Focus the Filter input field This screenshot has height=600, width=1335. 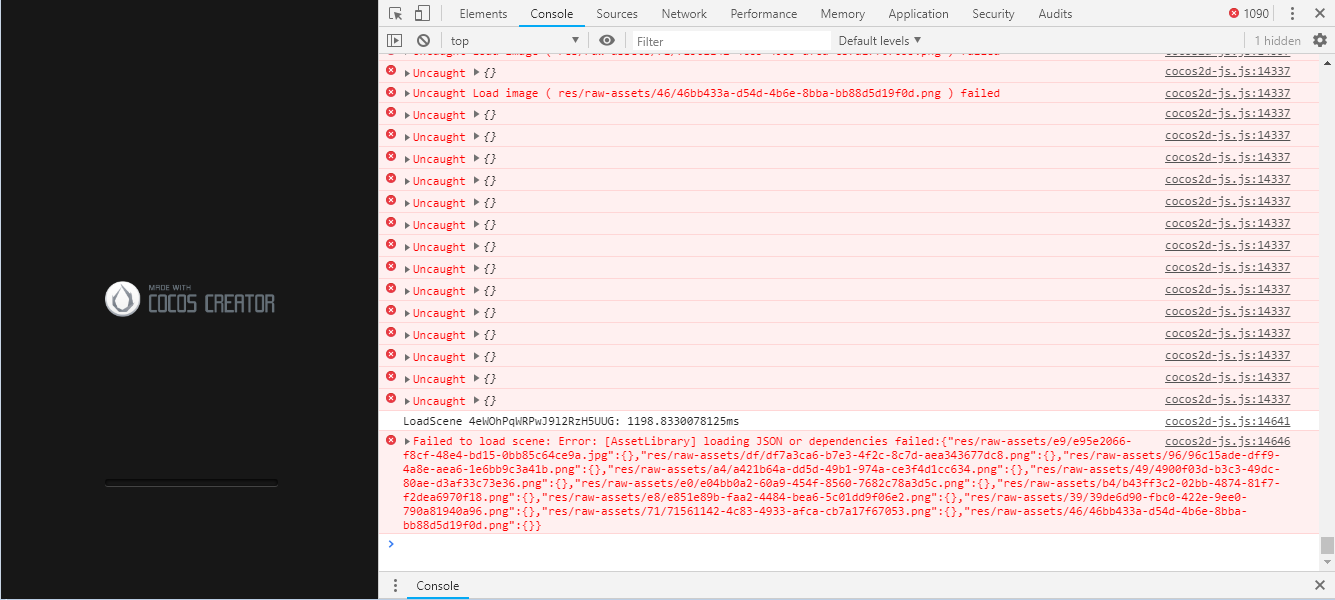click(x=731, y=41)
